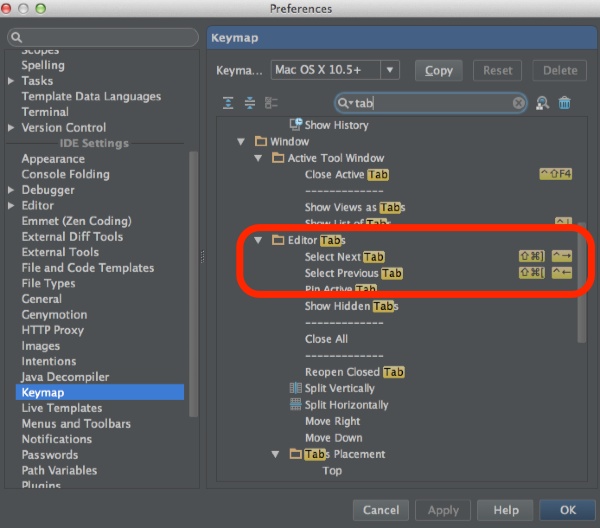
Task: Open the Appearance settings page
Action: (53, 159)
